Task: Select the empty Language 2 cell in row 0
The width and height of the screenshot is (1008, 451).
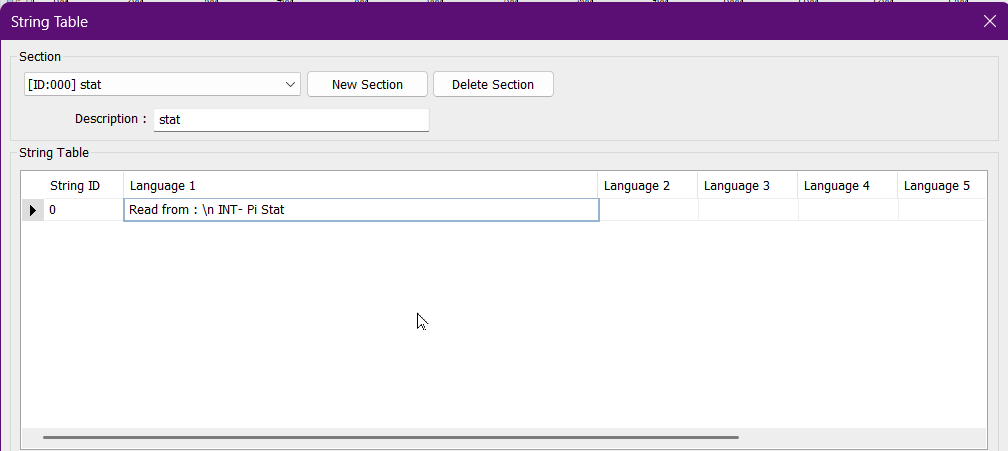Action: point(648,210)
